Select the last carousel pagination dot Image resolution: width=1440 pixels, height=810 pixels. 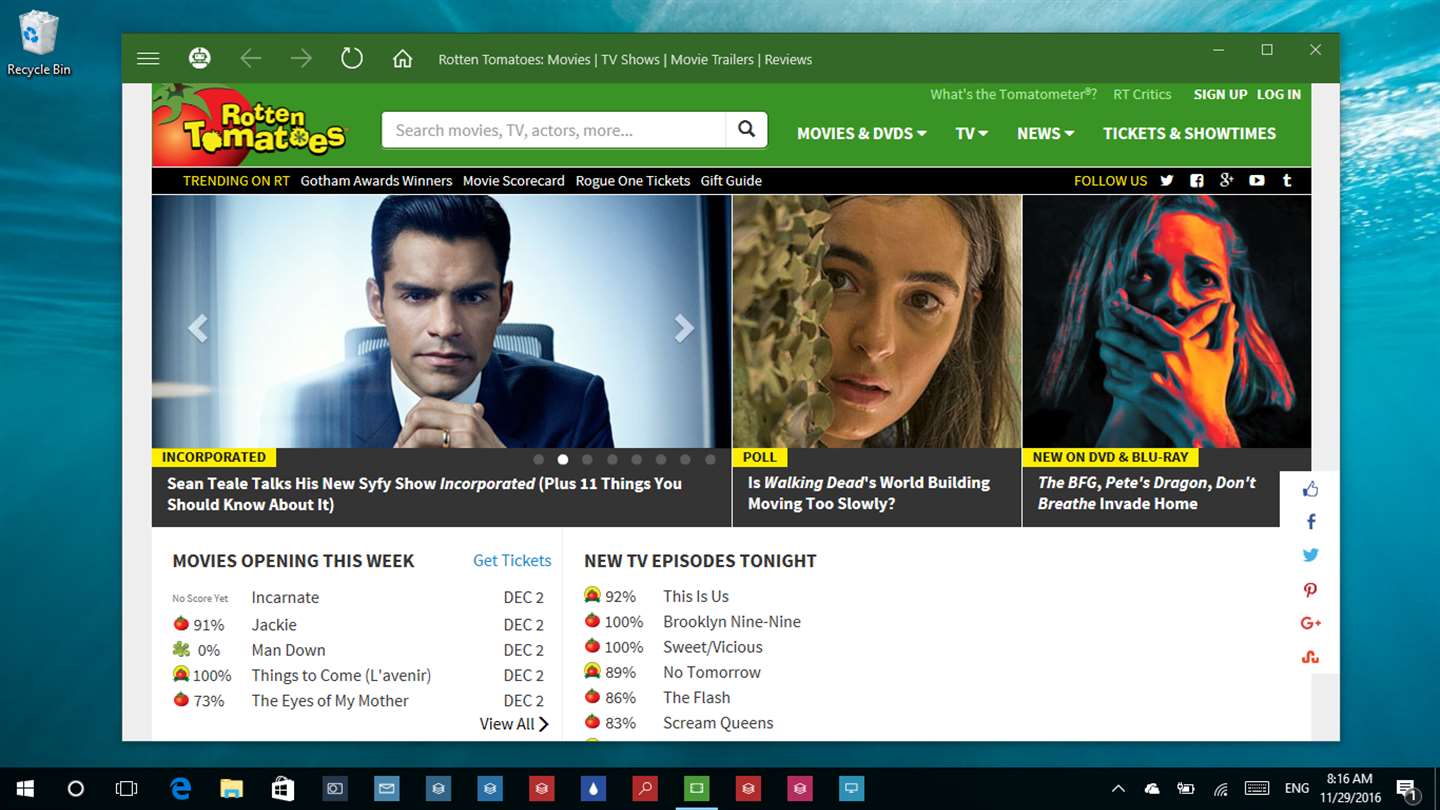(x=710, y=460)
